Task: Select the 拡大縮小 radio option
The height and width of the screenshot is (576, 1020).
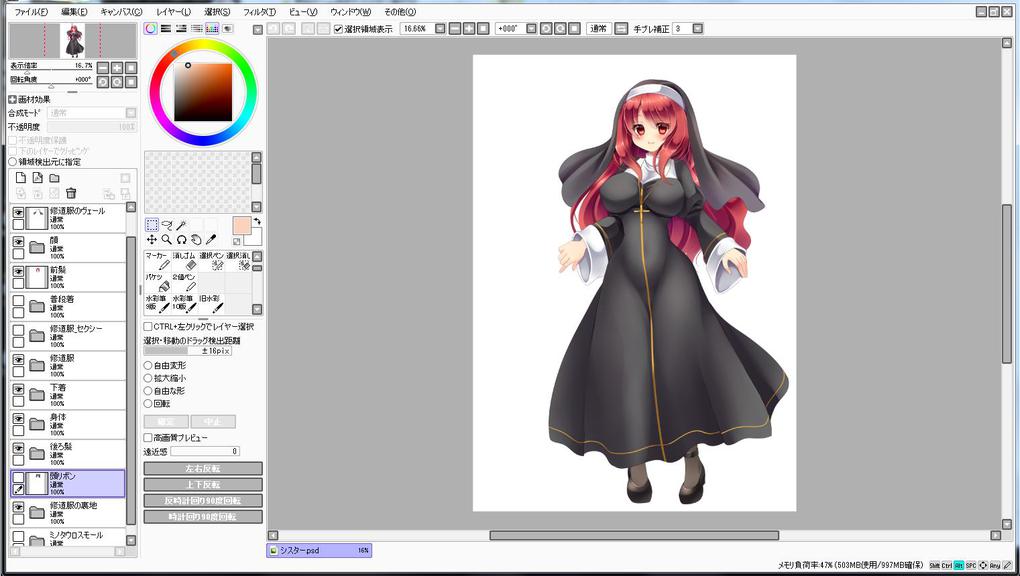Action: coord(148,378)
